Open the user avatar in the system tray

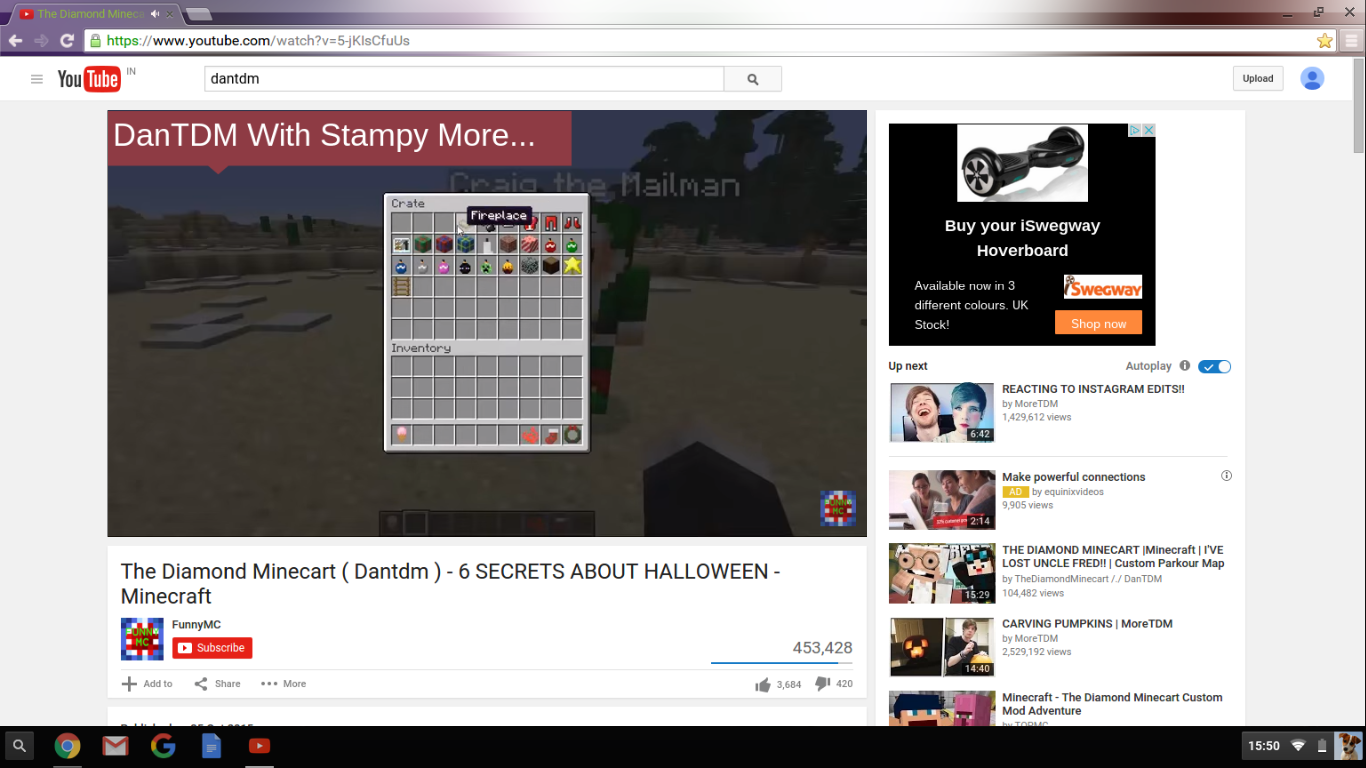pos(1347,746)
